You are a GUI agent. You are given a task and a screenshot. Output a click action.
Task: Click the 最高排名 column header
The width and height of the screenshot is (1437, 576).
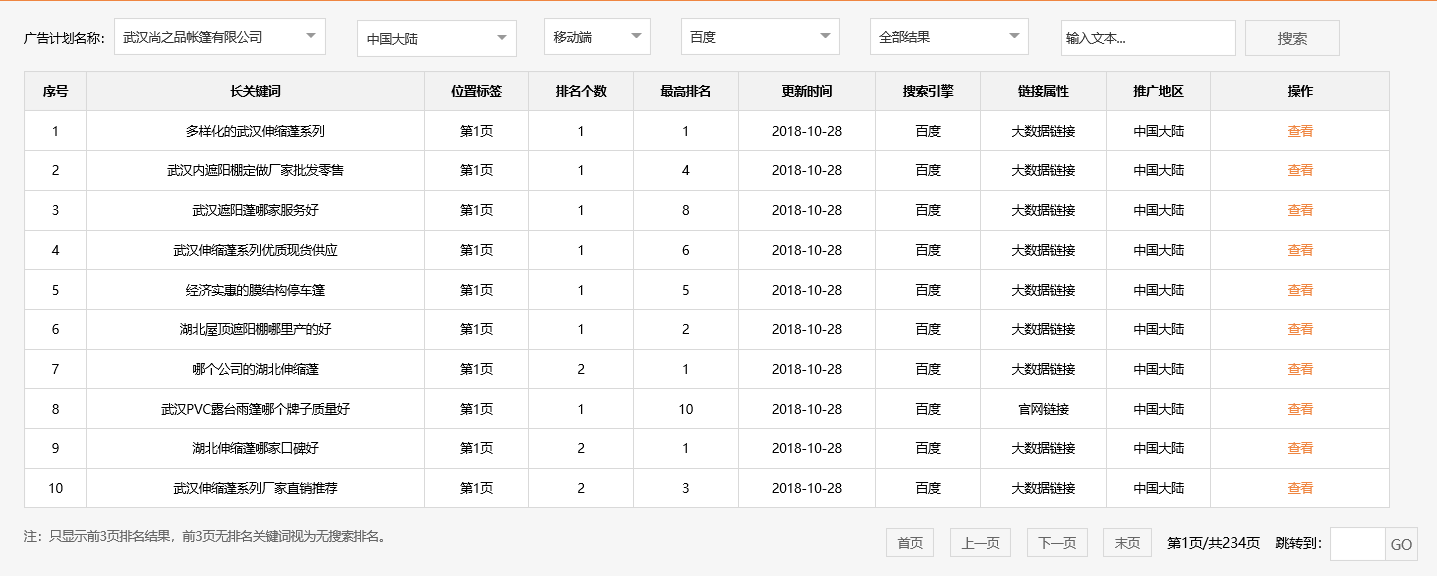point(685,91)
